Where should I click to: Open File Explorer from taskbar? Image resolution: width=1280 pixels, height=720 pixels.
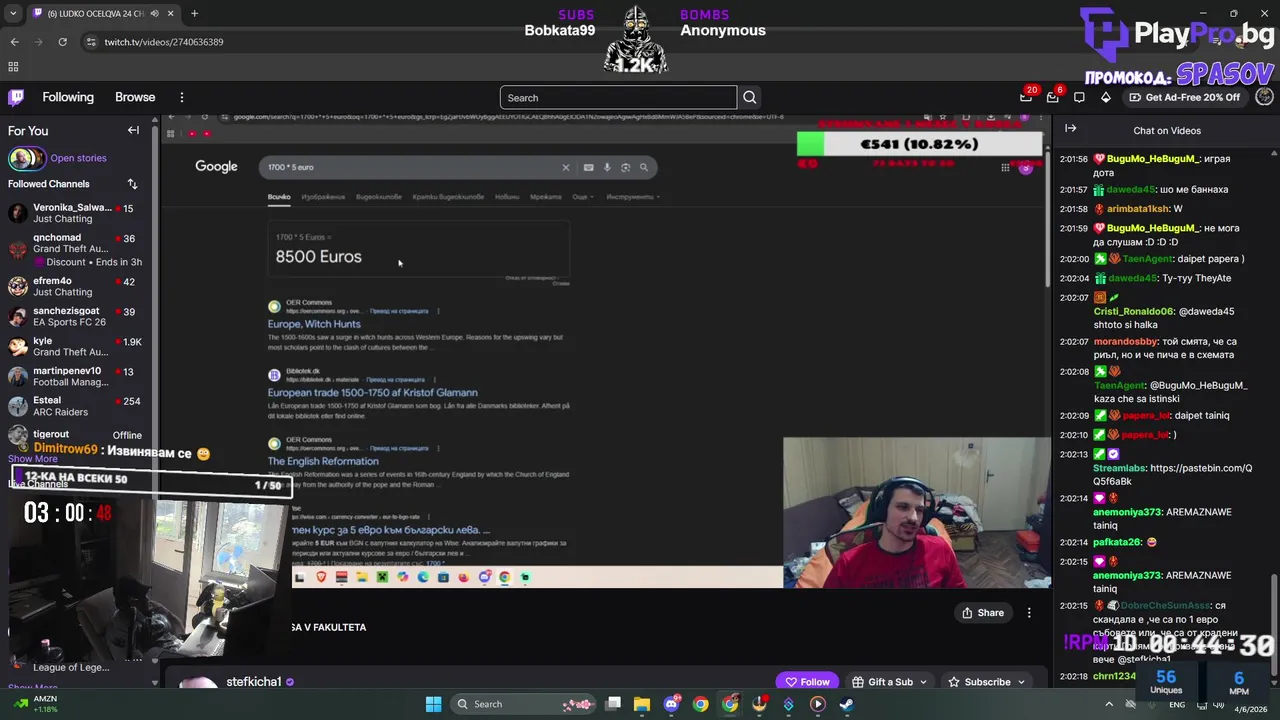click(642, 704)
